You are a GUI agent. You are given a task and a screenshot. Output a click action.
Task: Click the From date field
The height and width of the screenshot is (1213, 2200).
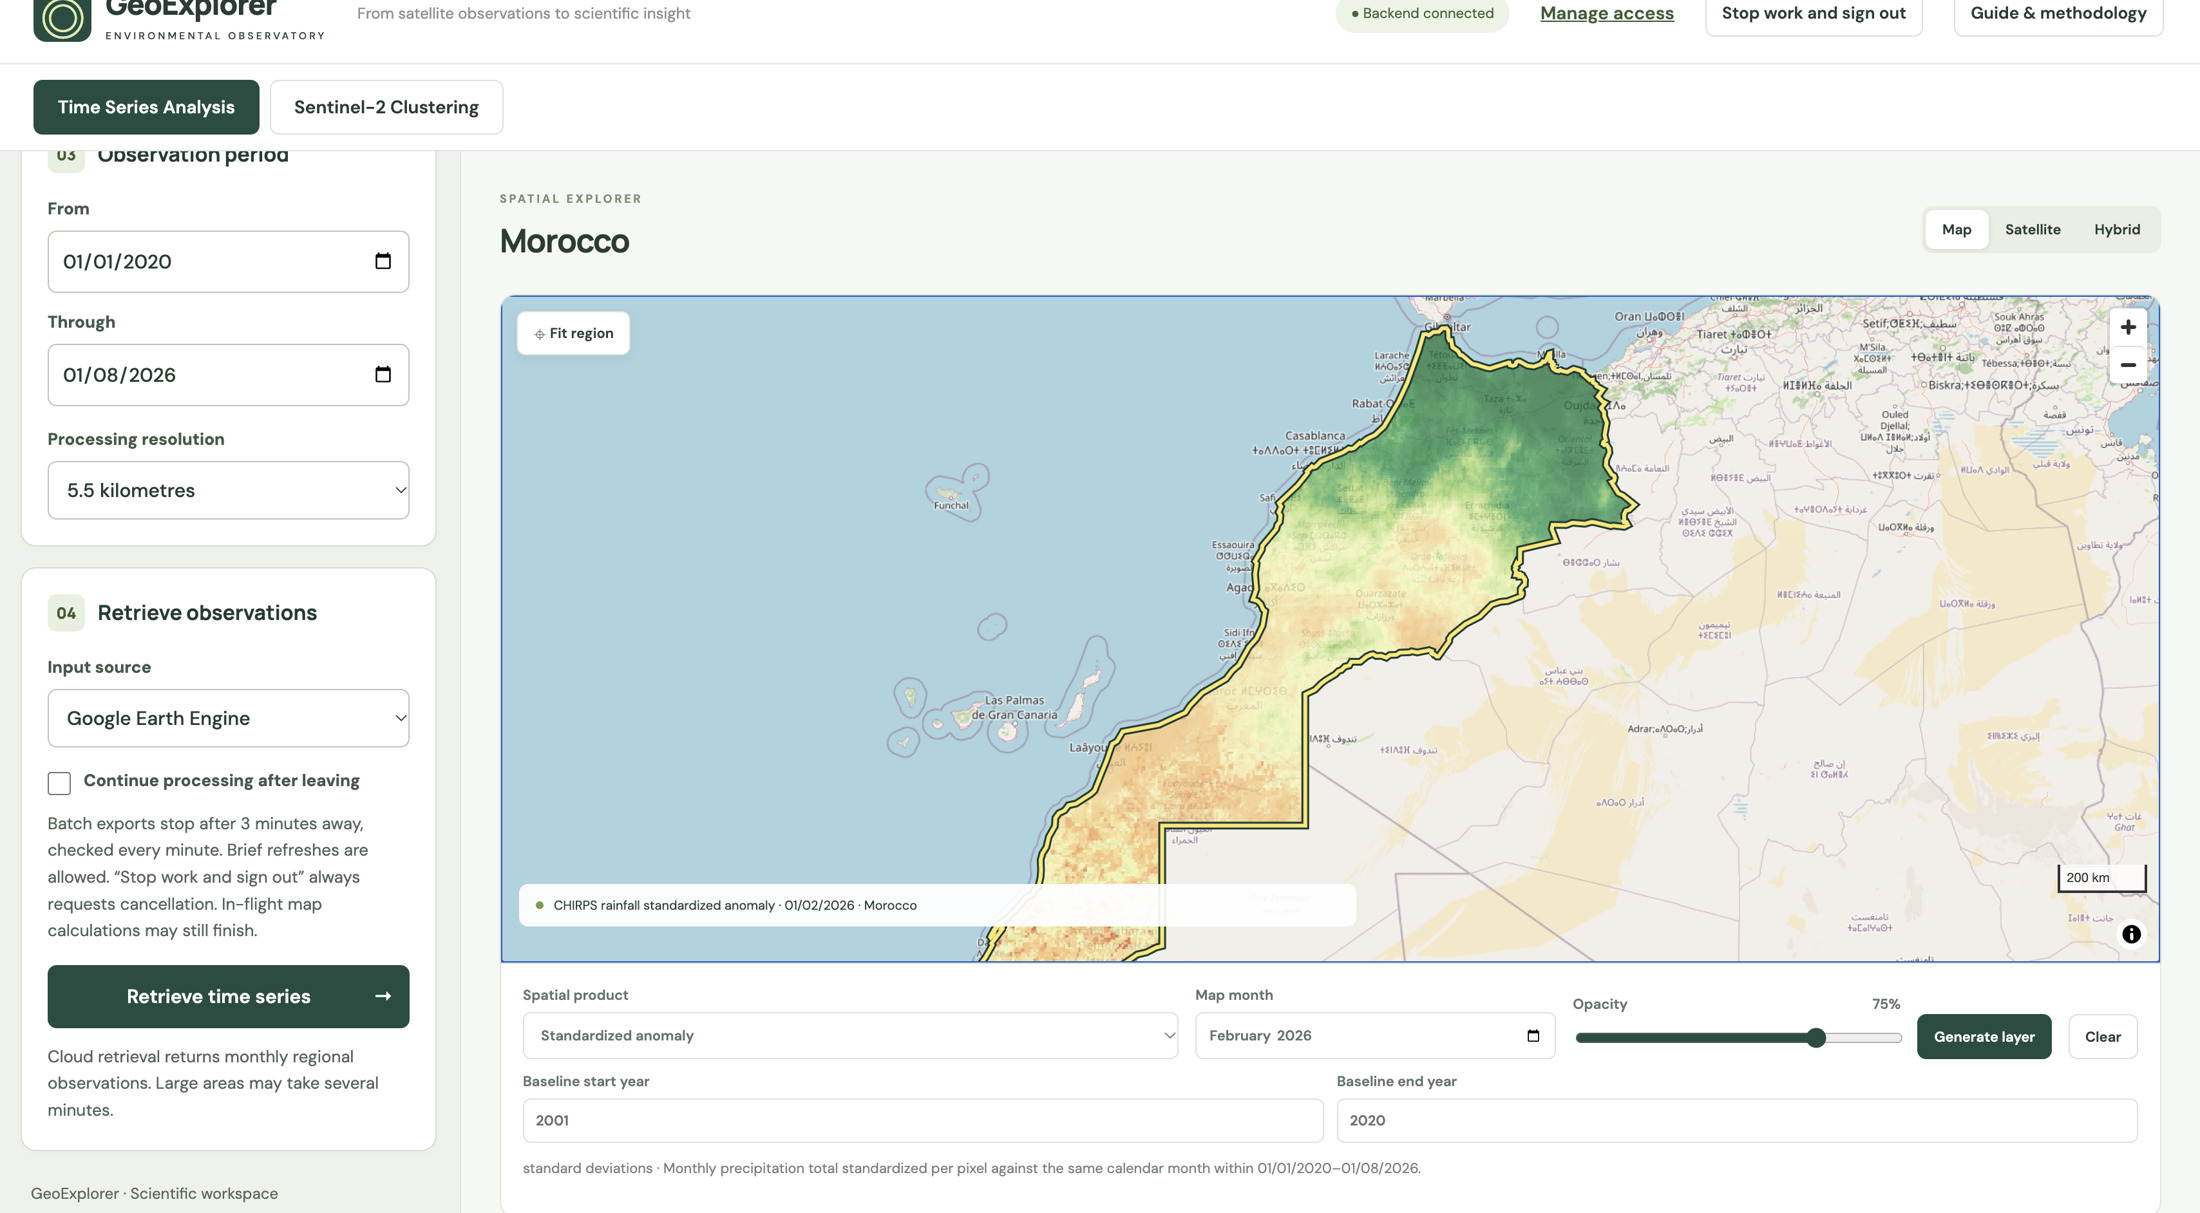point(228,261)
